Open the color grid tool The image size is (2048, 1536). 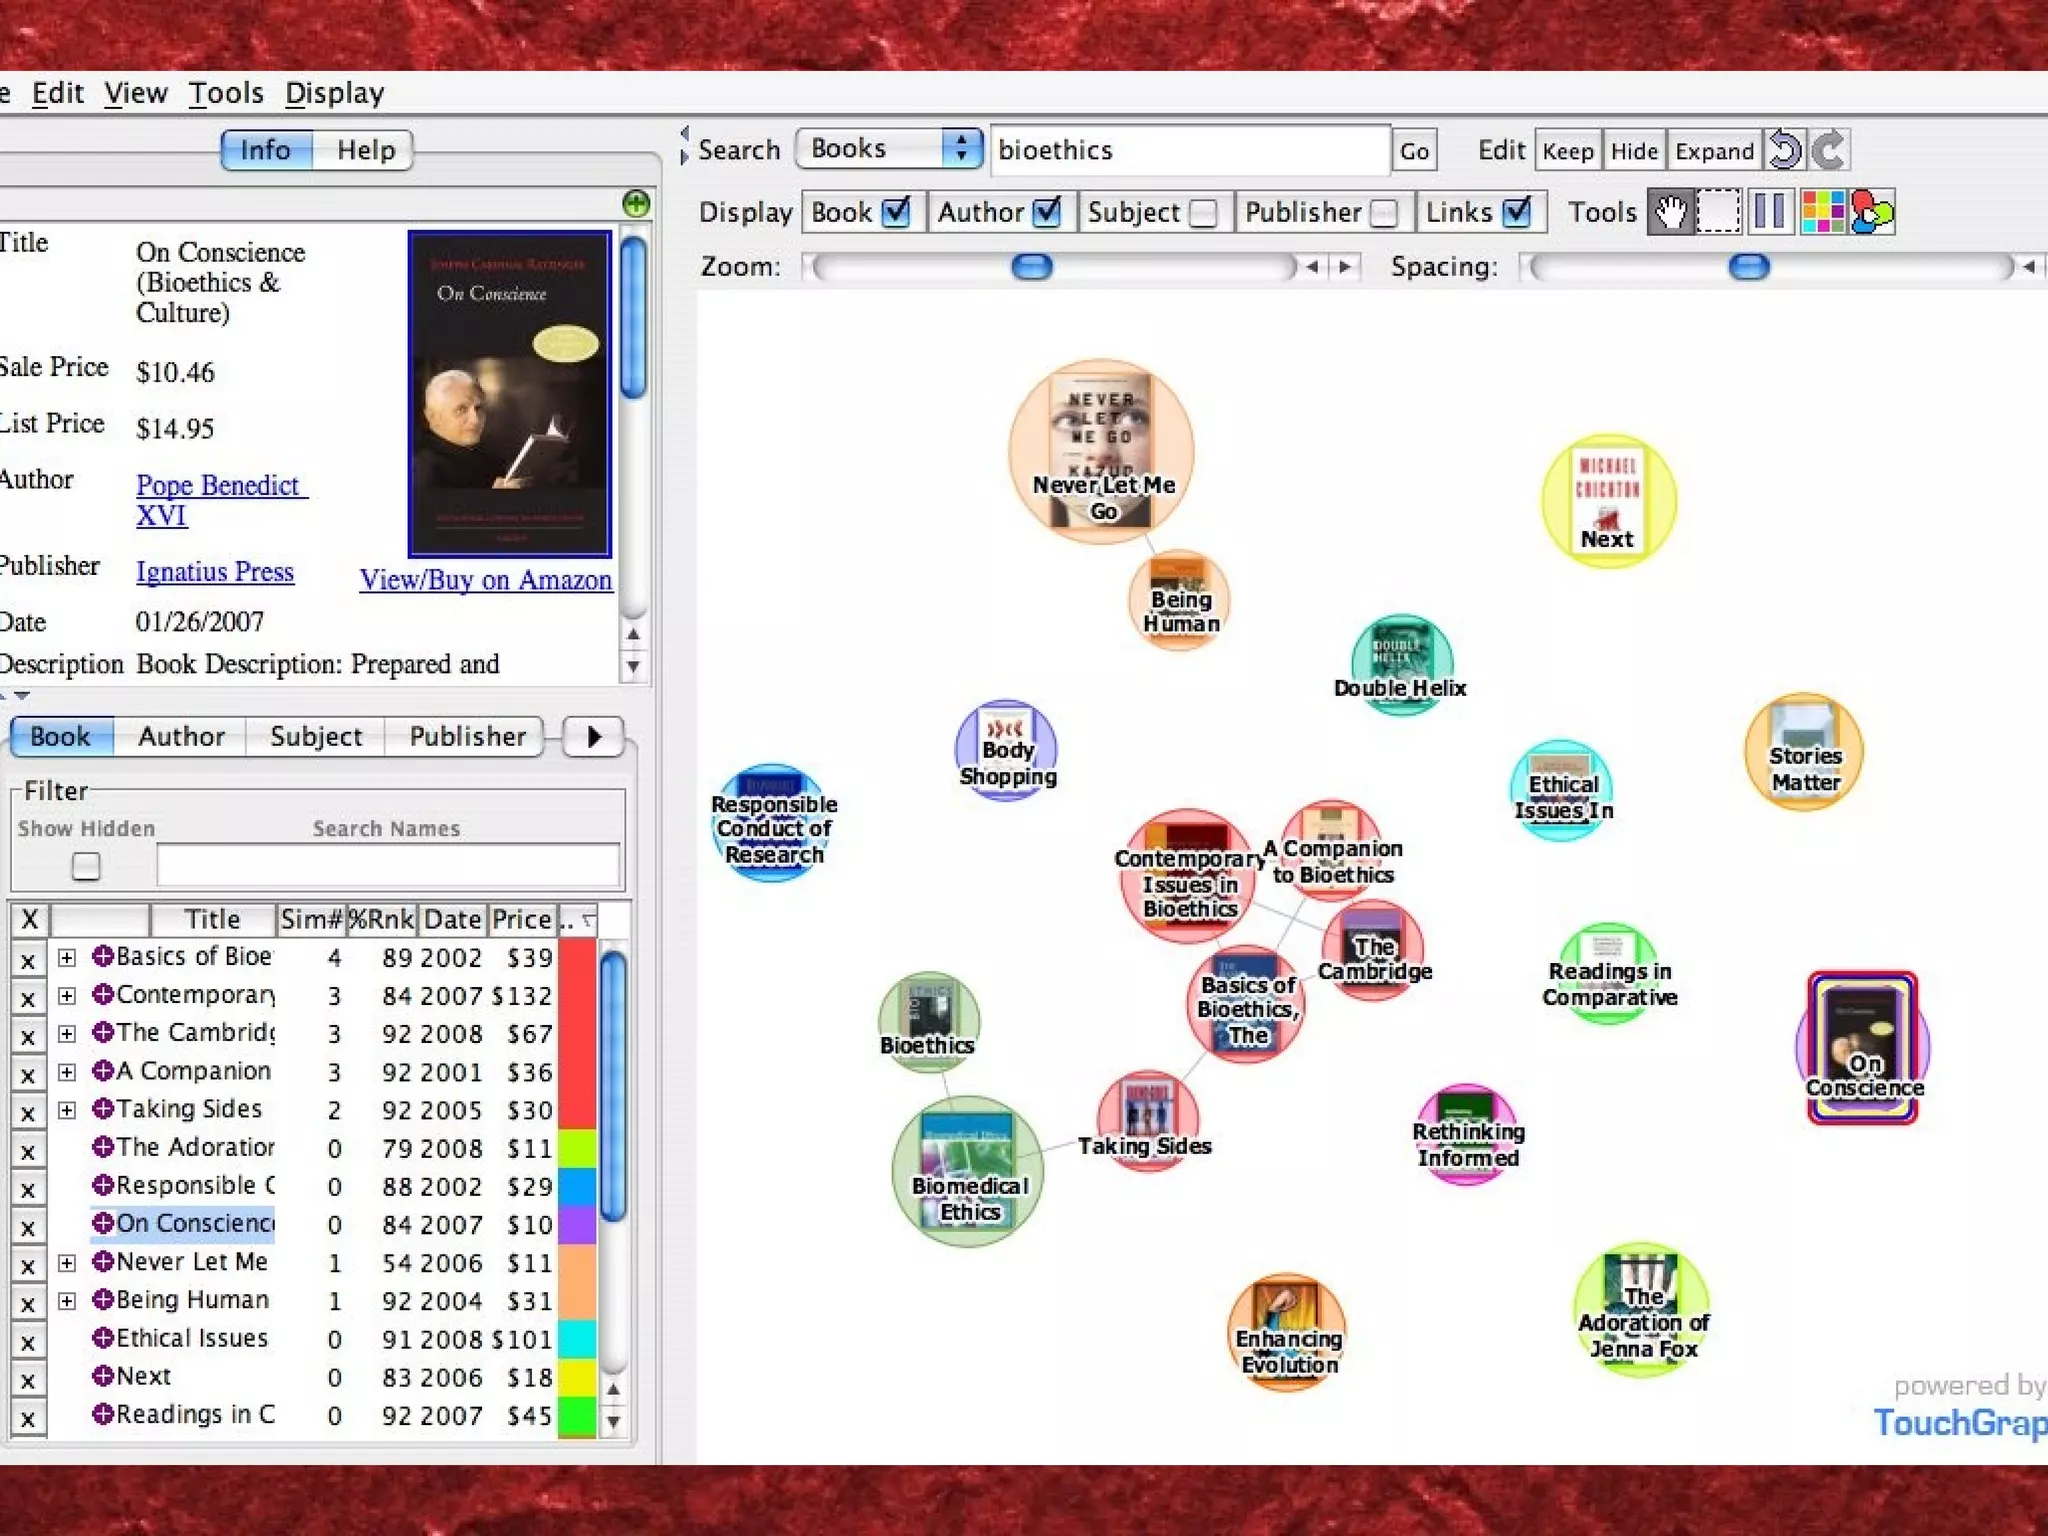(1822, 212)
